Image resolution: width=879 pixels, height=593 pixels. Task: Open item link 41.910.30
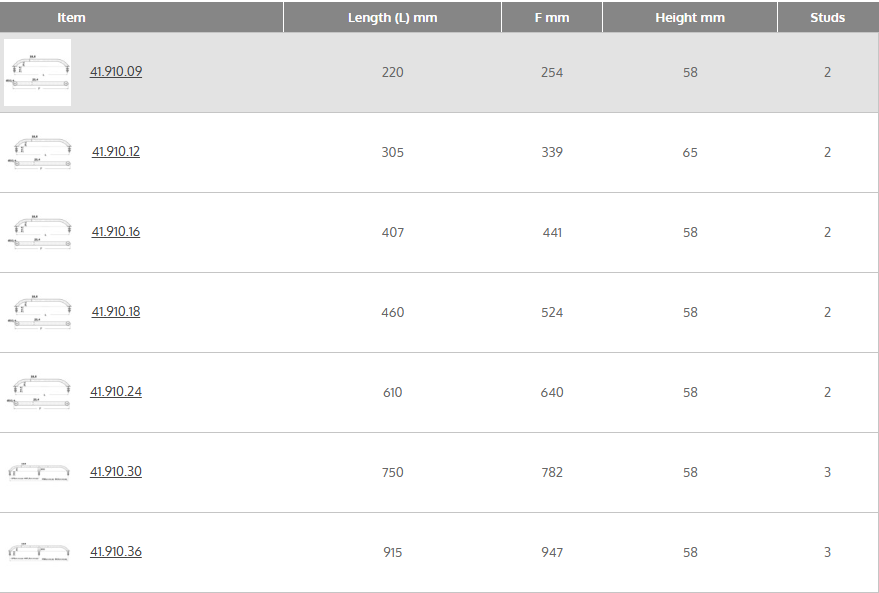[116, 472]
